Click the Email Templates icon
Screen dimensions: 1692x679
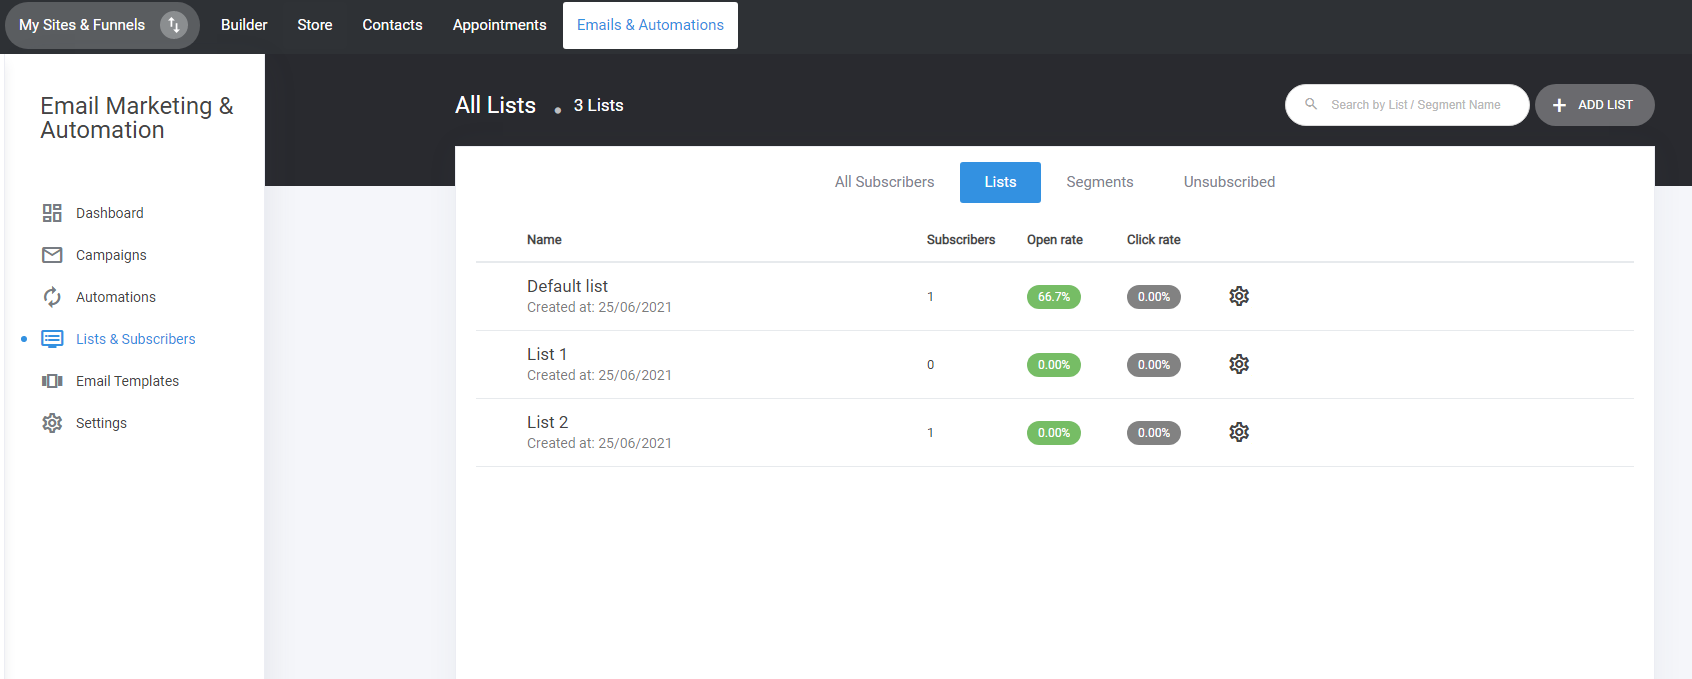[x=52, y=381]
